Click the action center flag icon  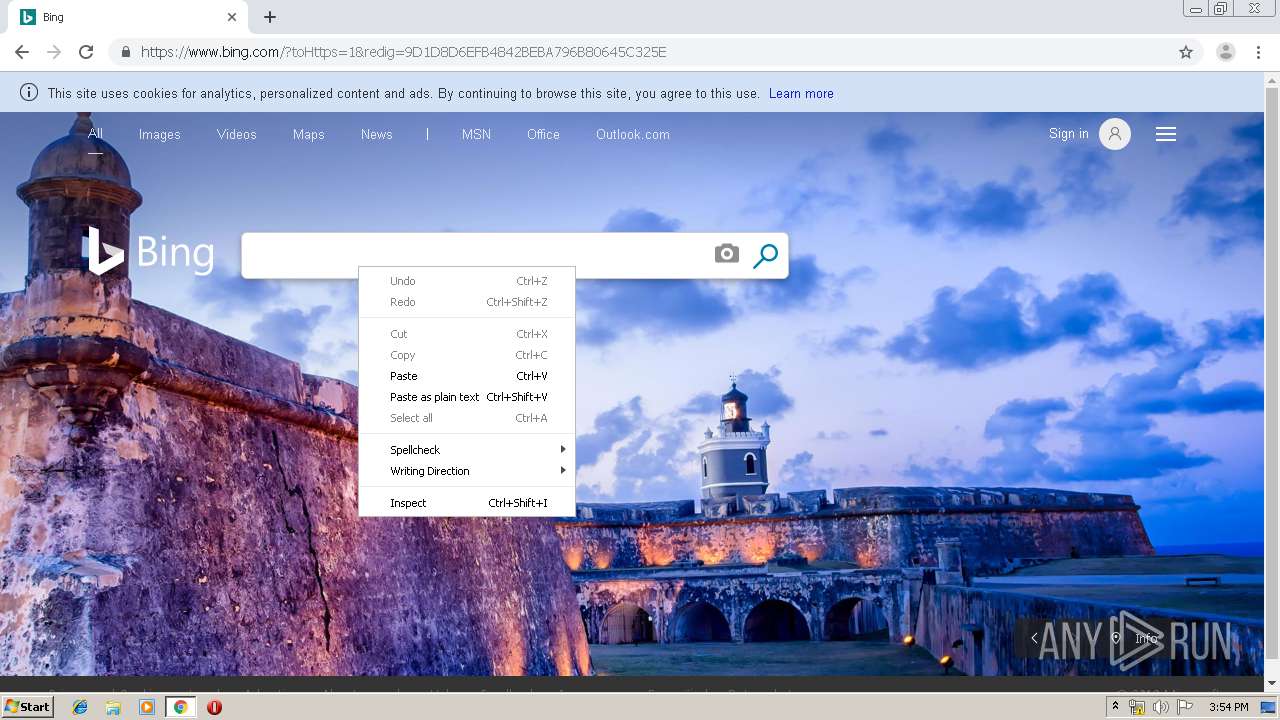pyautogui.click(x=1185, y=707)
